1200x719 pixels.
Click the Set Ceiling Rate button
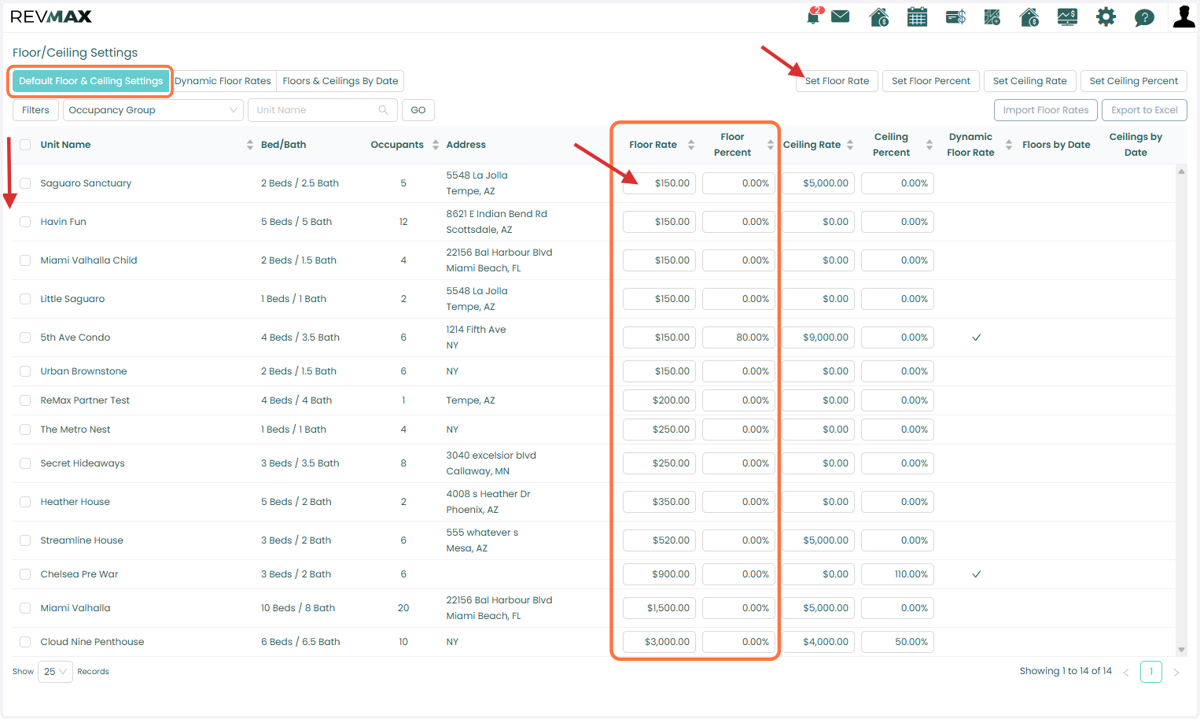(x=1030, y=81)
